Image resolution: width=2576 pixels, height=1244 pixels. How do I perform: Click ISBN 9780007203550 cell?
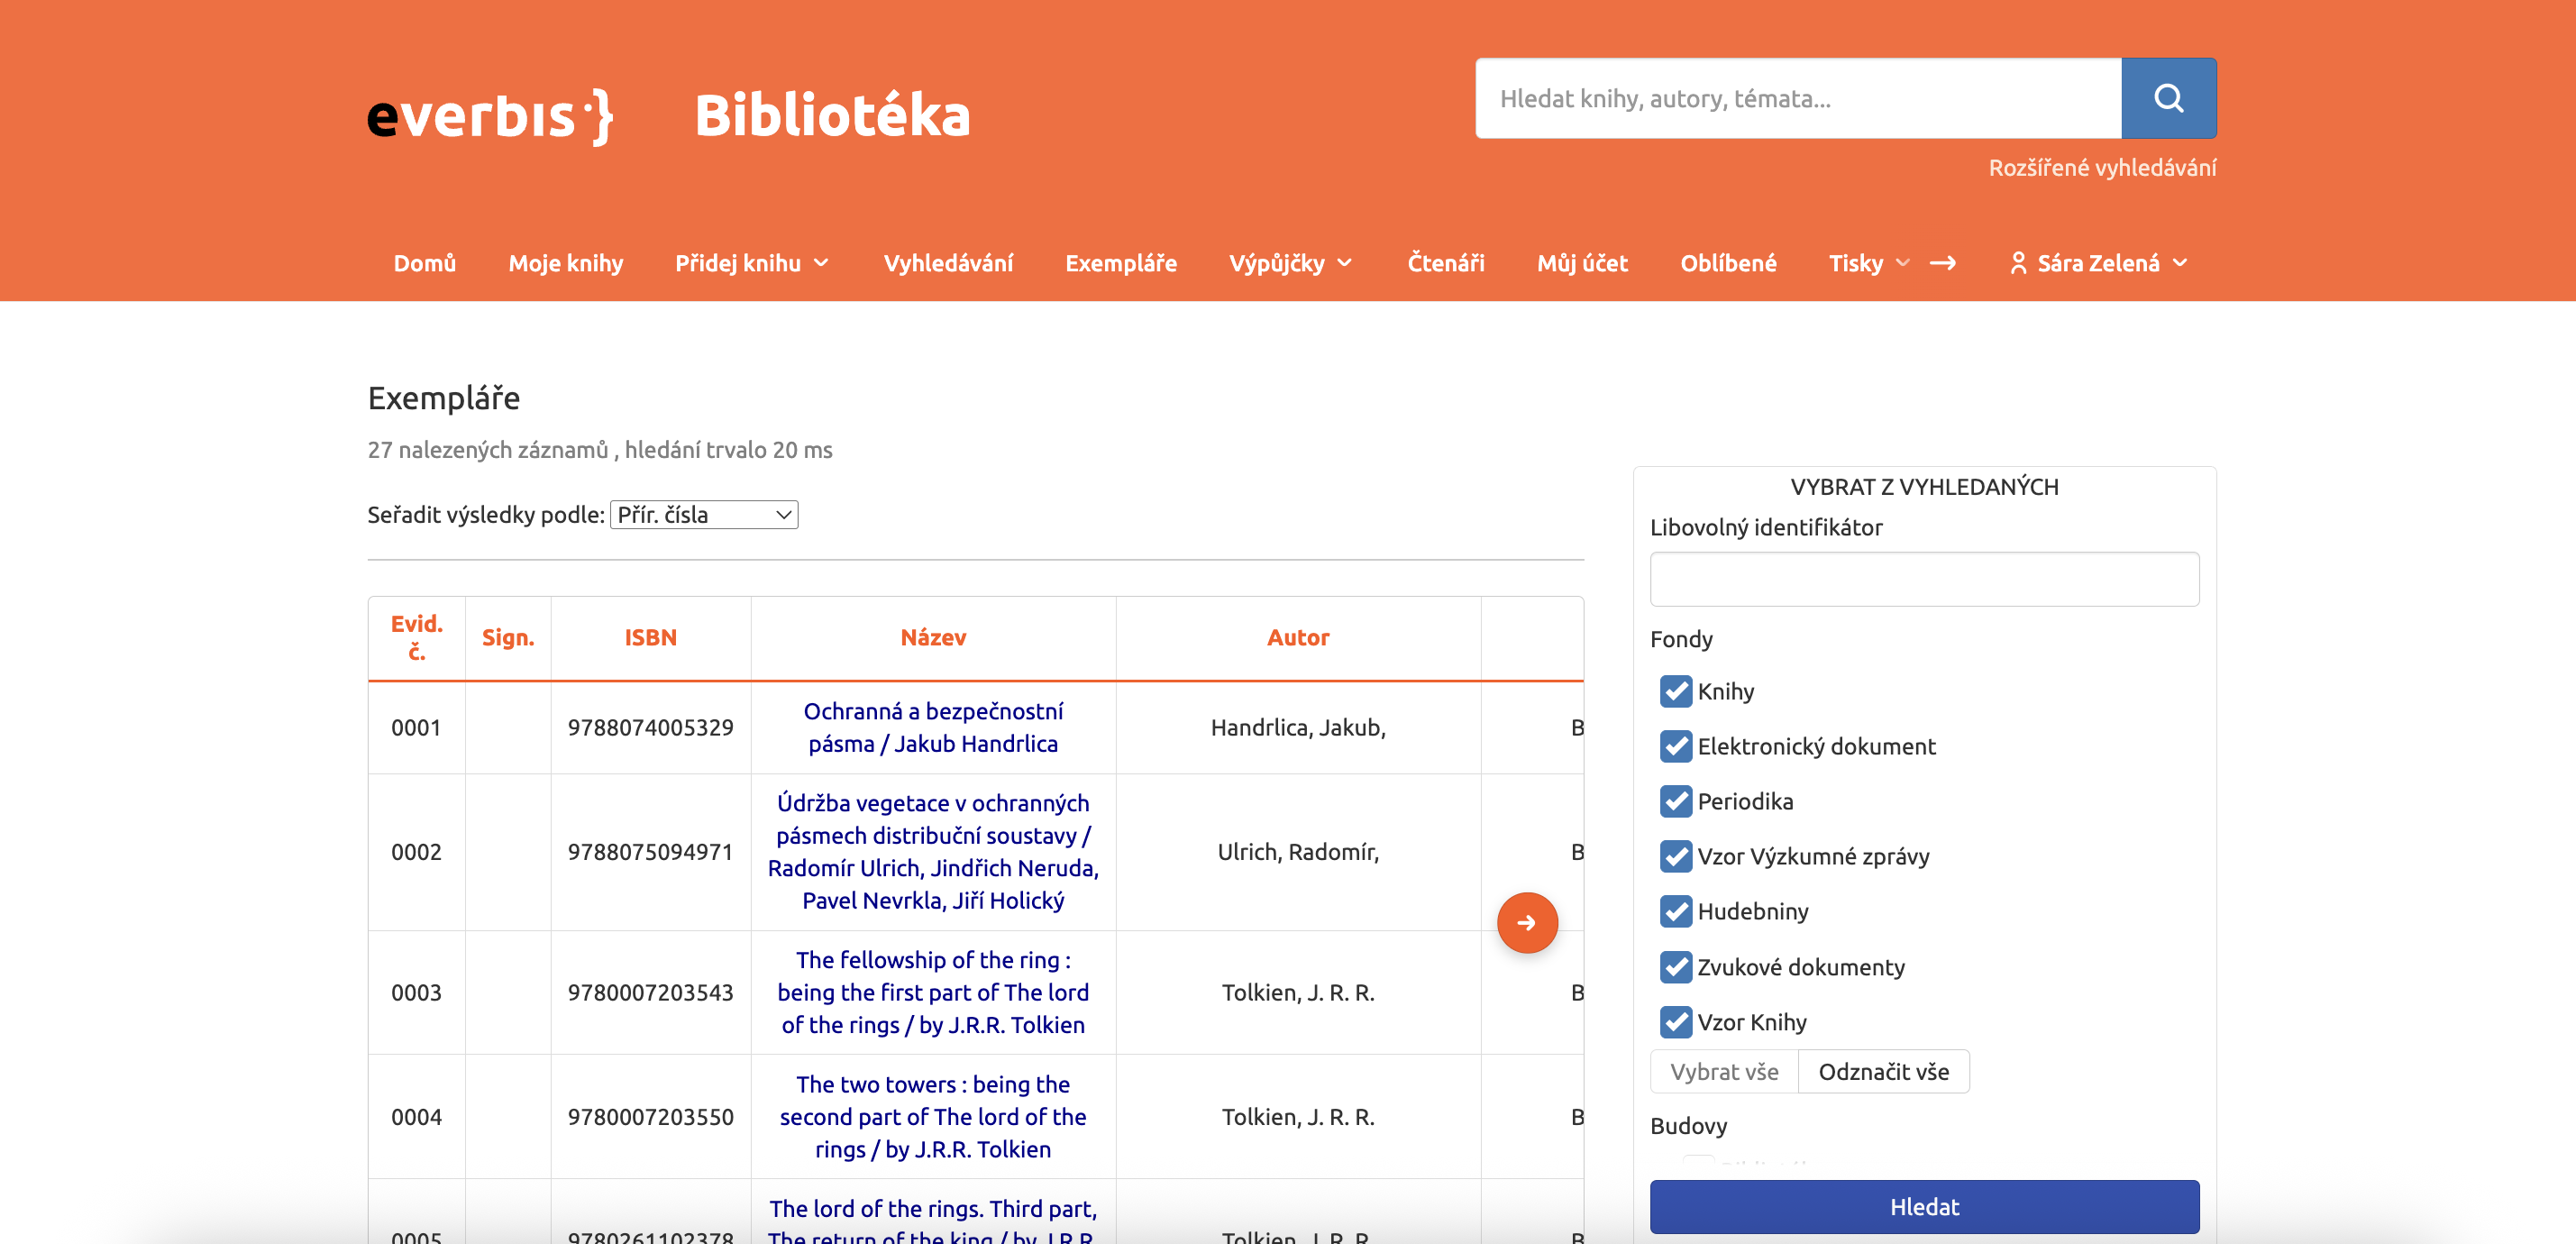coord(650,1117)
